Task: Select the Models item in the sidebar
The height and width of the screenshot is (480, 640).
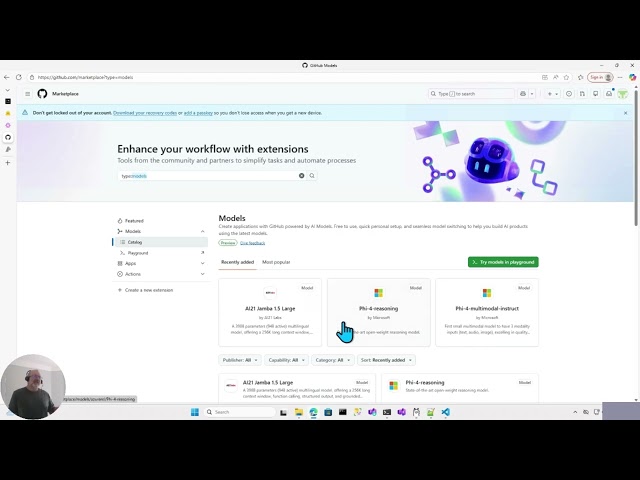Action: 133,231
